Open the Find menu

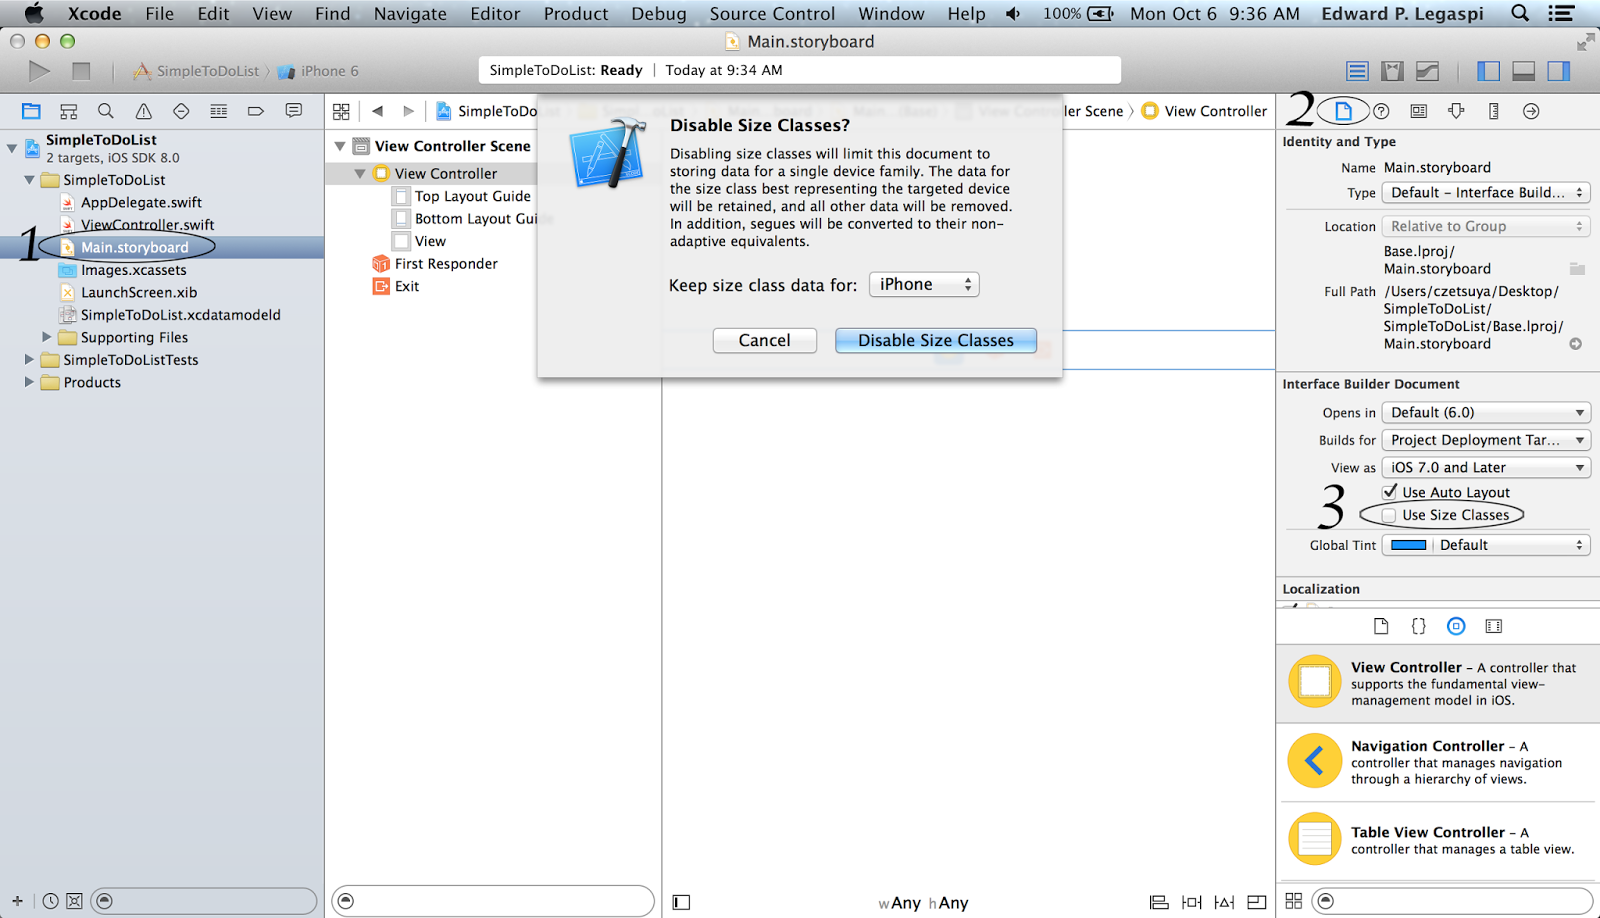(332, 14)
